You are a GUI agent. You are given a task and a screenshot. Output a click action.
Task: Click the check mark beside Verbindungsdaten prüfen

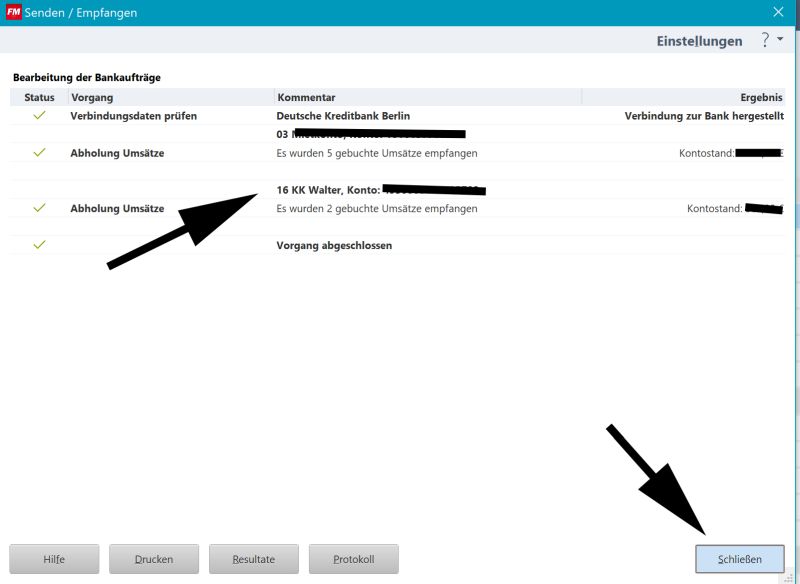39,115
